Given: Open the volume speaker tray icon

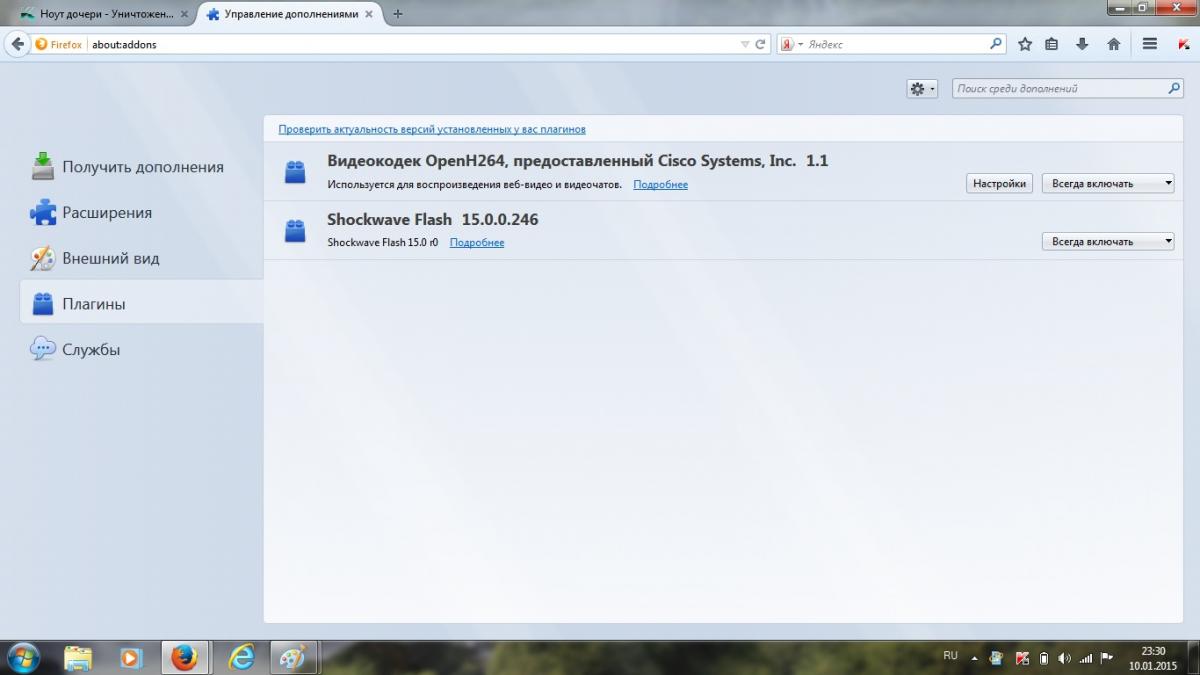Looking at the screenshot, I should (x=1064, y=658).
